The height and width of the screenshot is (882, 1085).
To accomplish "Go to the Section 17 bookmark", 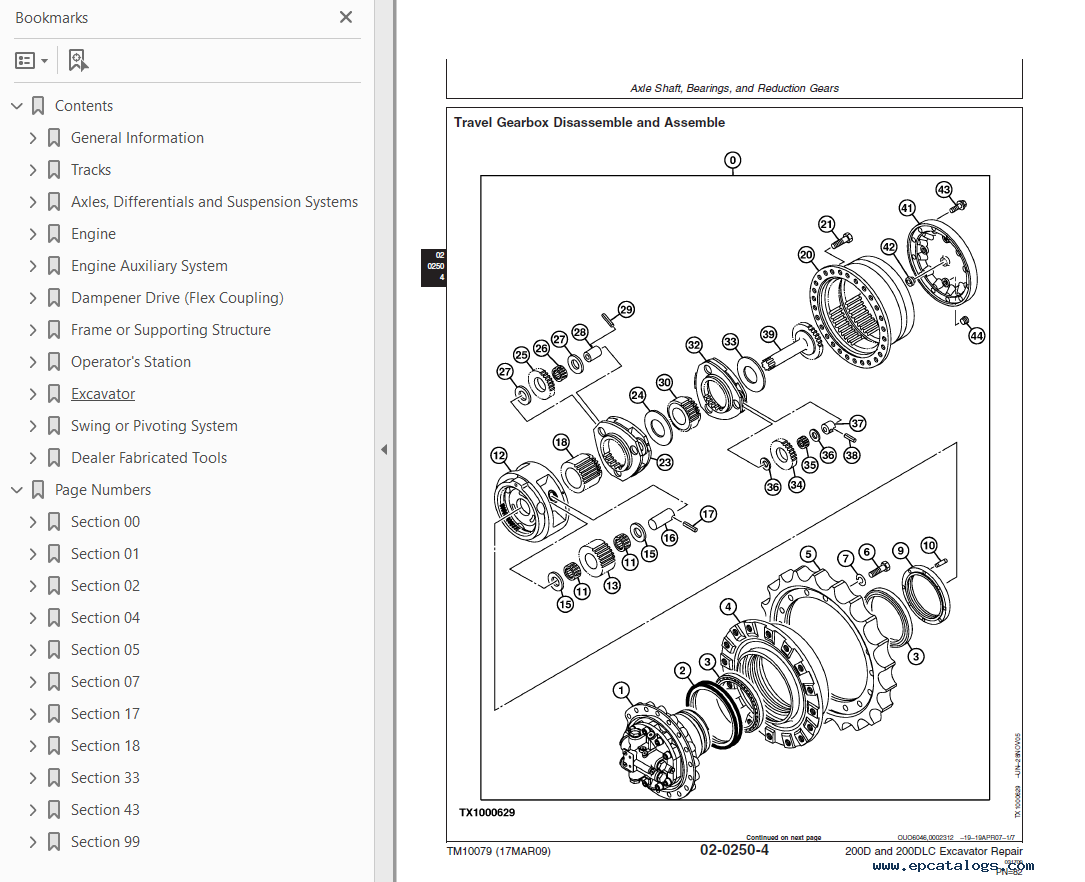I will tap(105, 714).
